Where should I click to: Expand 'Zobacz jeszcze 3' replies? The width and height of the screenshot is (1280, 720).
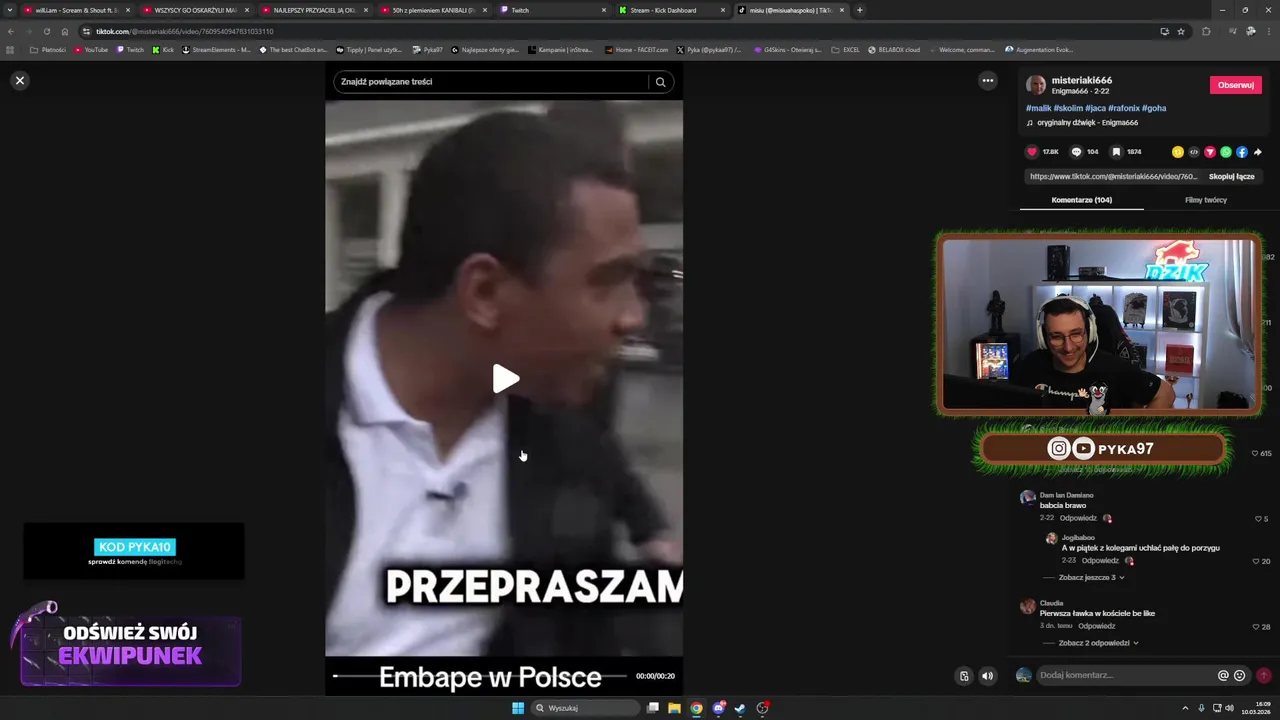[x=1091, y=577]
